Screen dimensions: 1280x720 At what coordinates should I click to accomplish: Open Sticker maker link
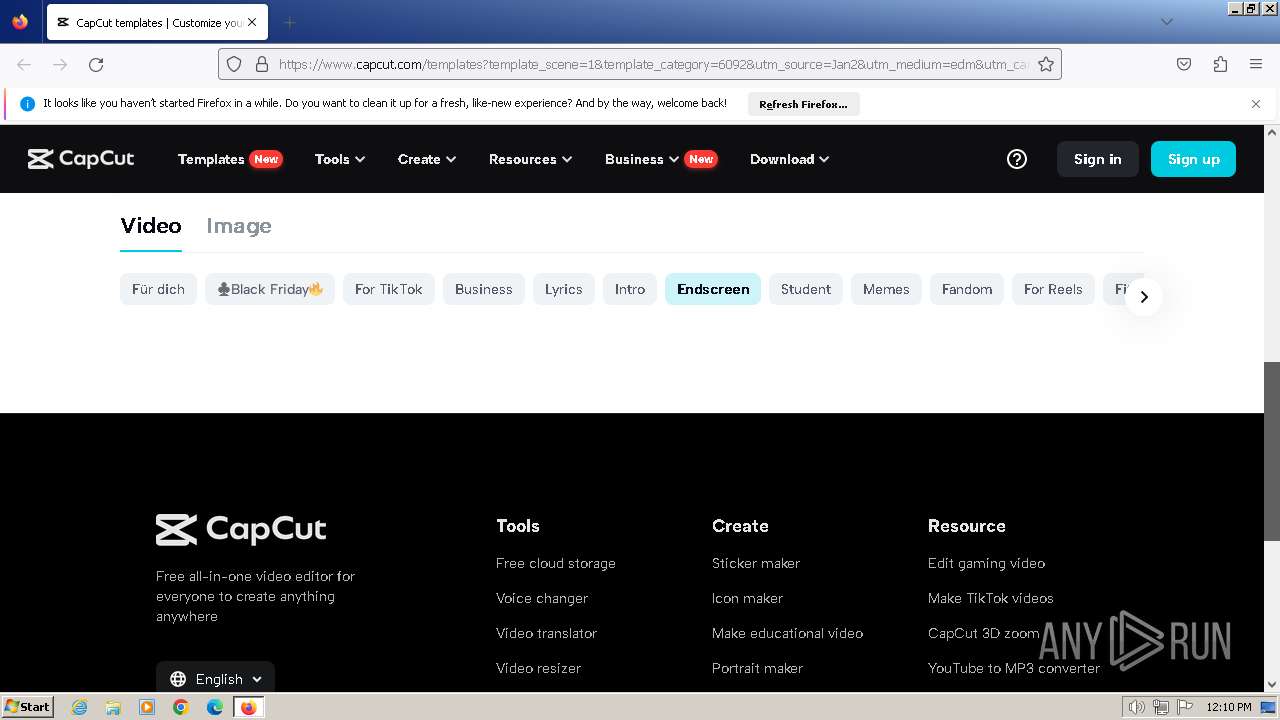756,563
